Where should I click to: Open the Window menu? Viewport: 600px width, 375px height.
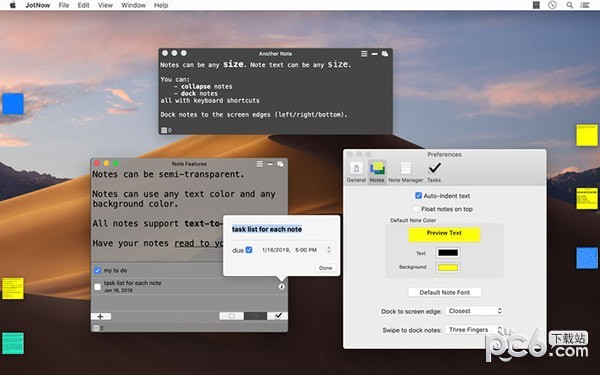pos(133,5)
